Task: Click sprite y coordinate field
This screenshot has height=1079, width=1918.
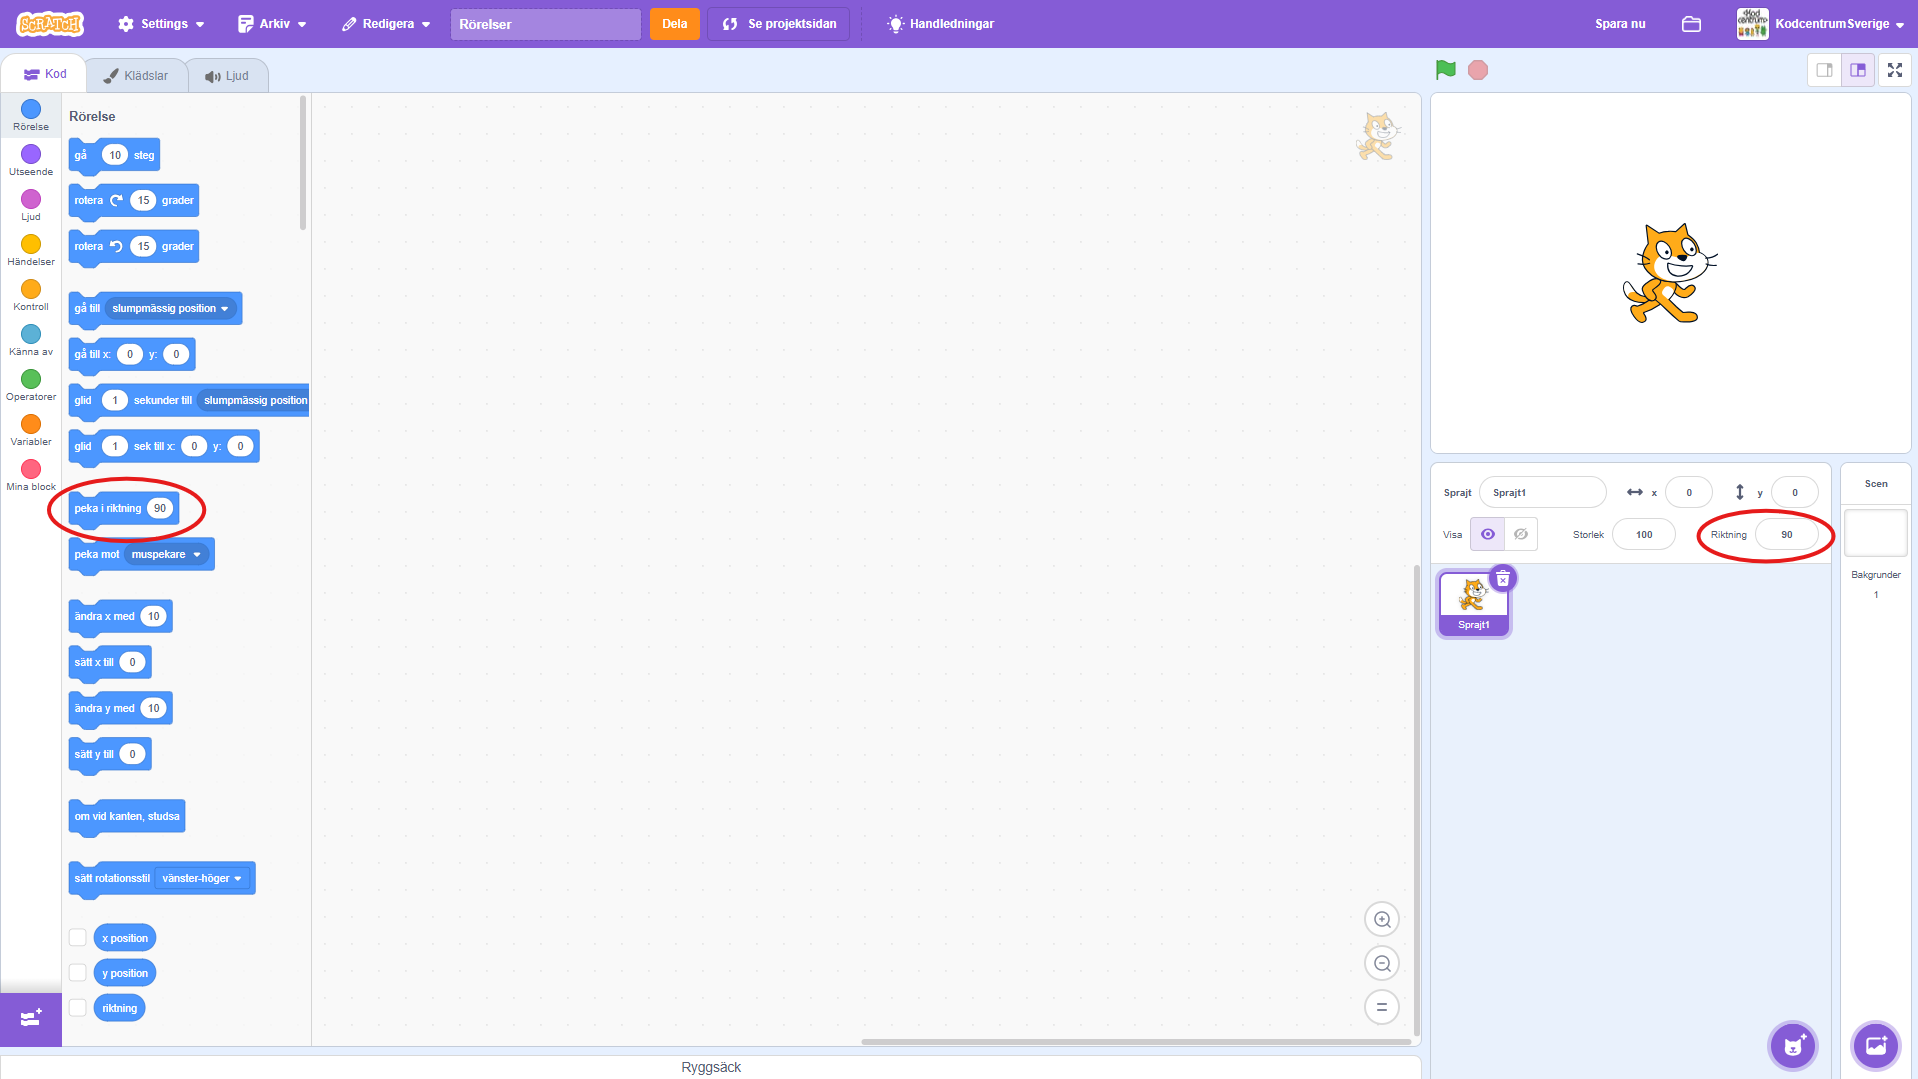Action: (1795, 492)
